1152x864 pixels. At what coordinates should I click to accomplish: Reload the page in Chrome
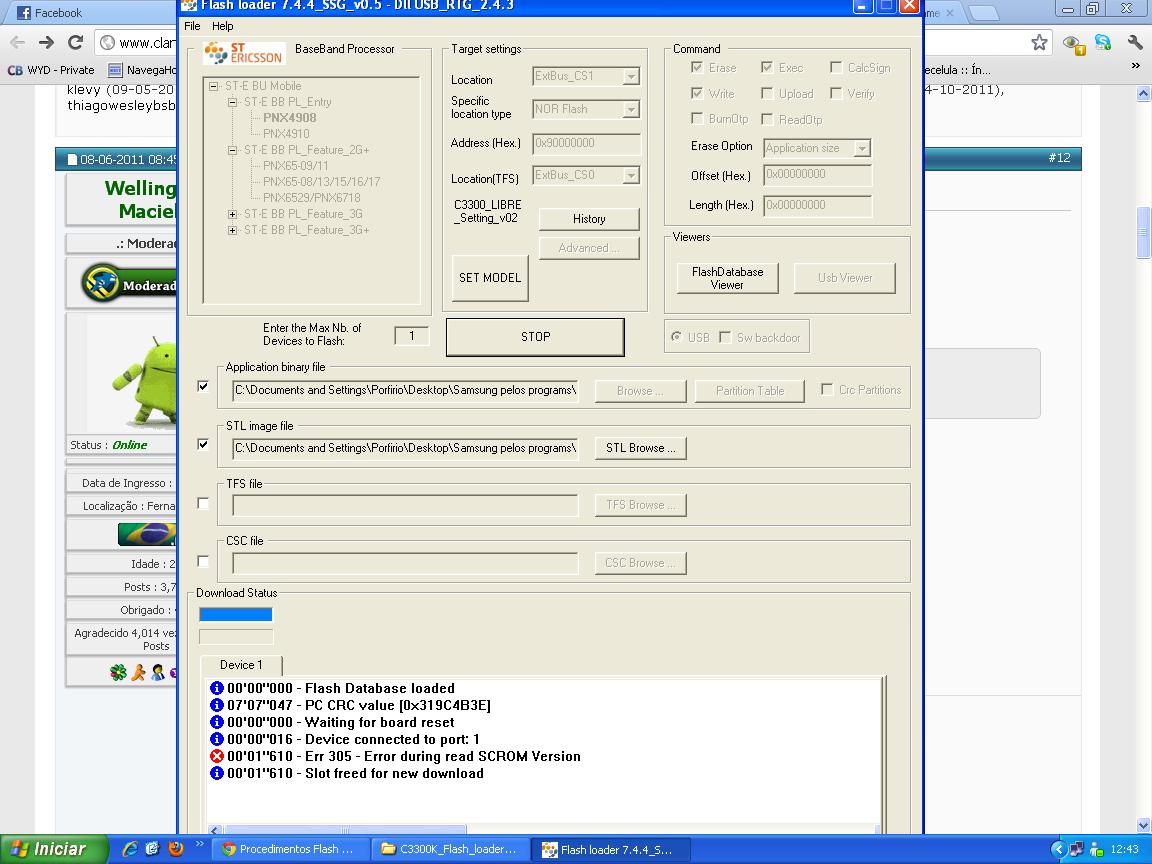click(x=75, y=43)
